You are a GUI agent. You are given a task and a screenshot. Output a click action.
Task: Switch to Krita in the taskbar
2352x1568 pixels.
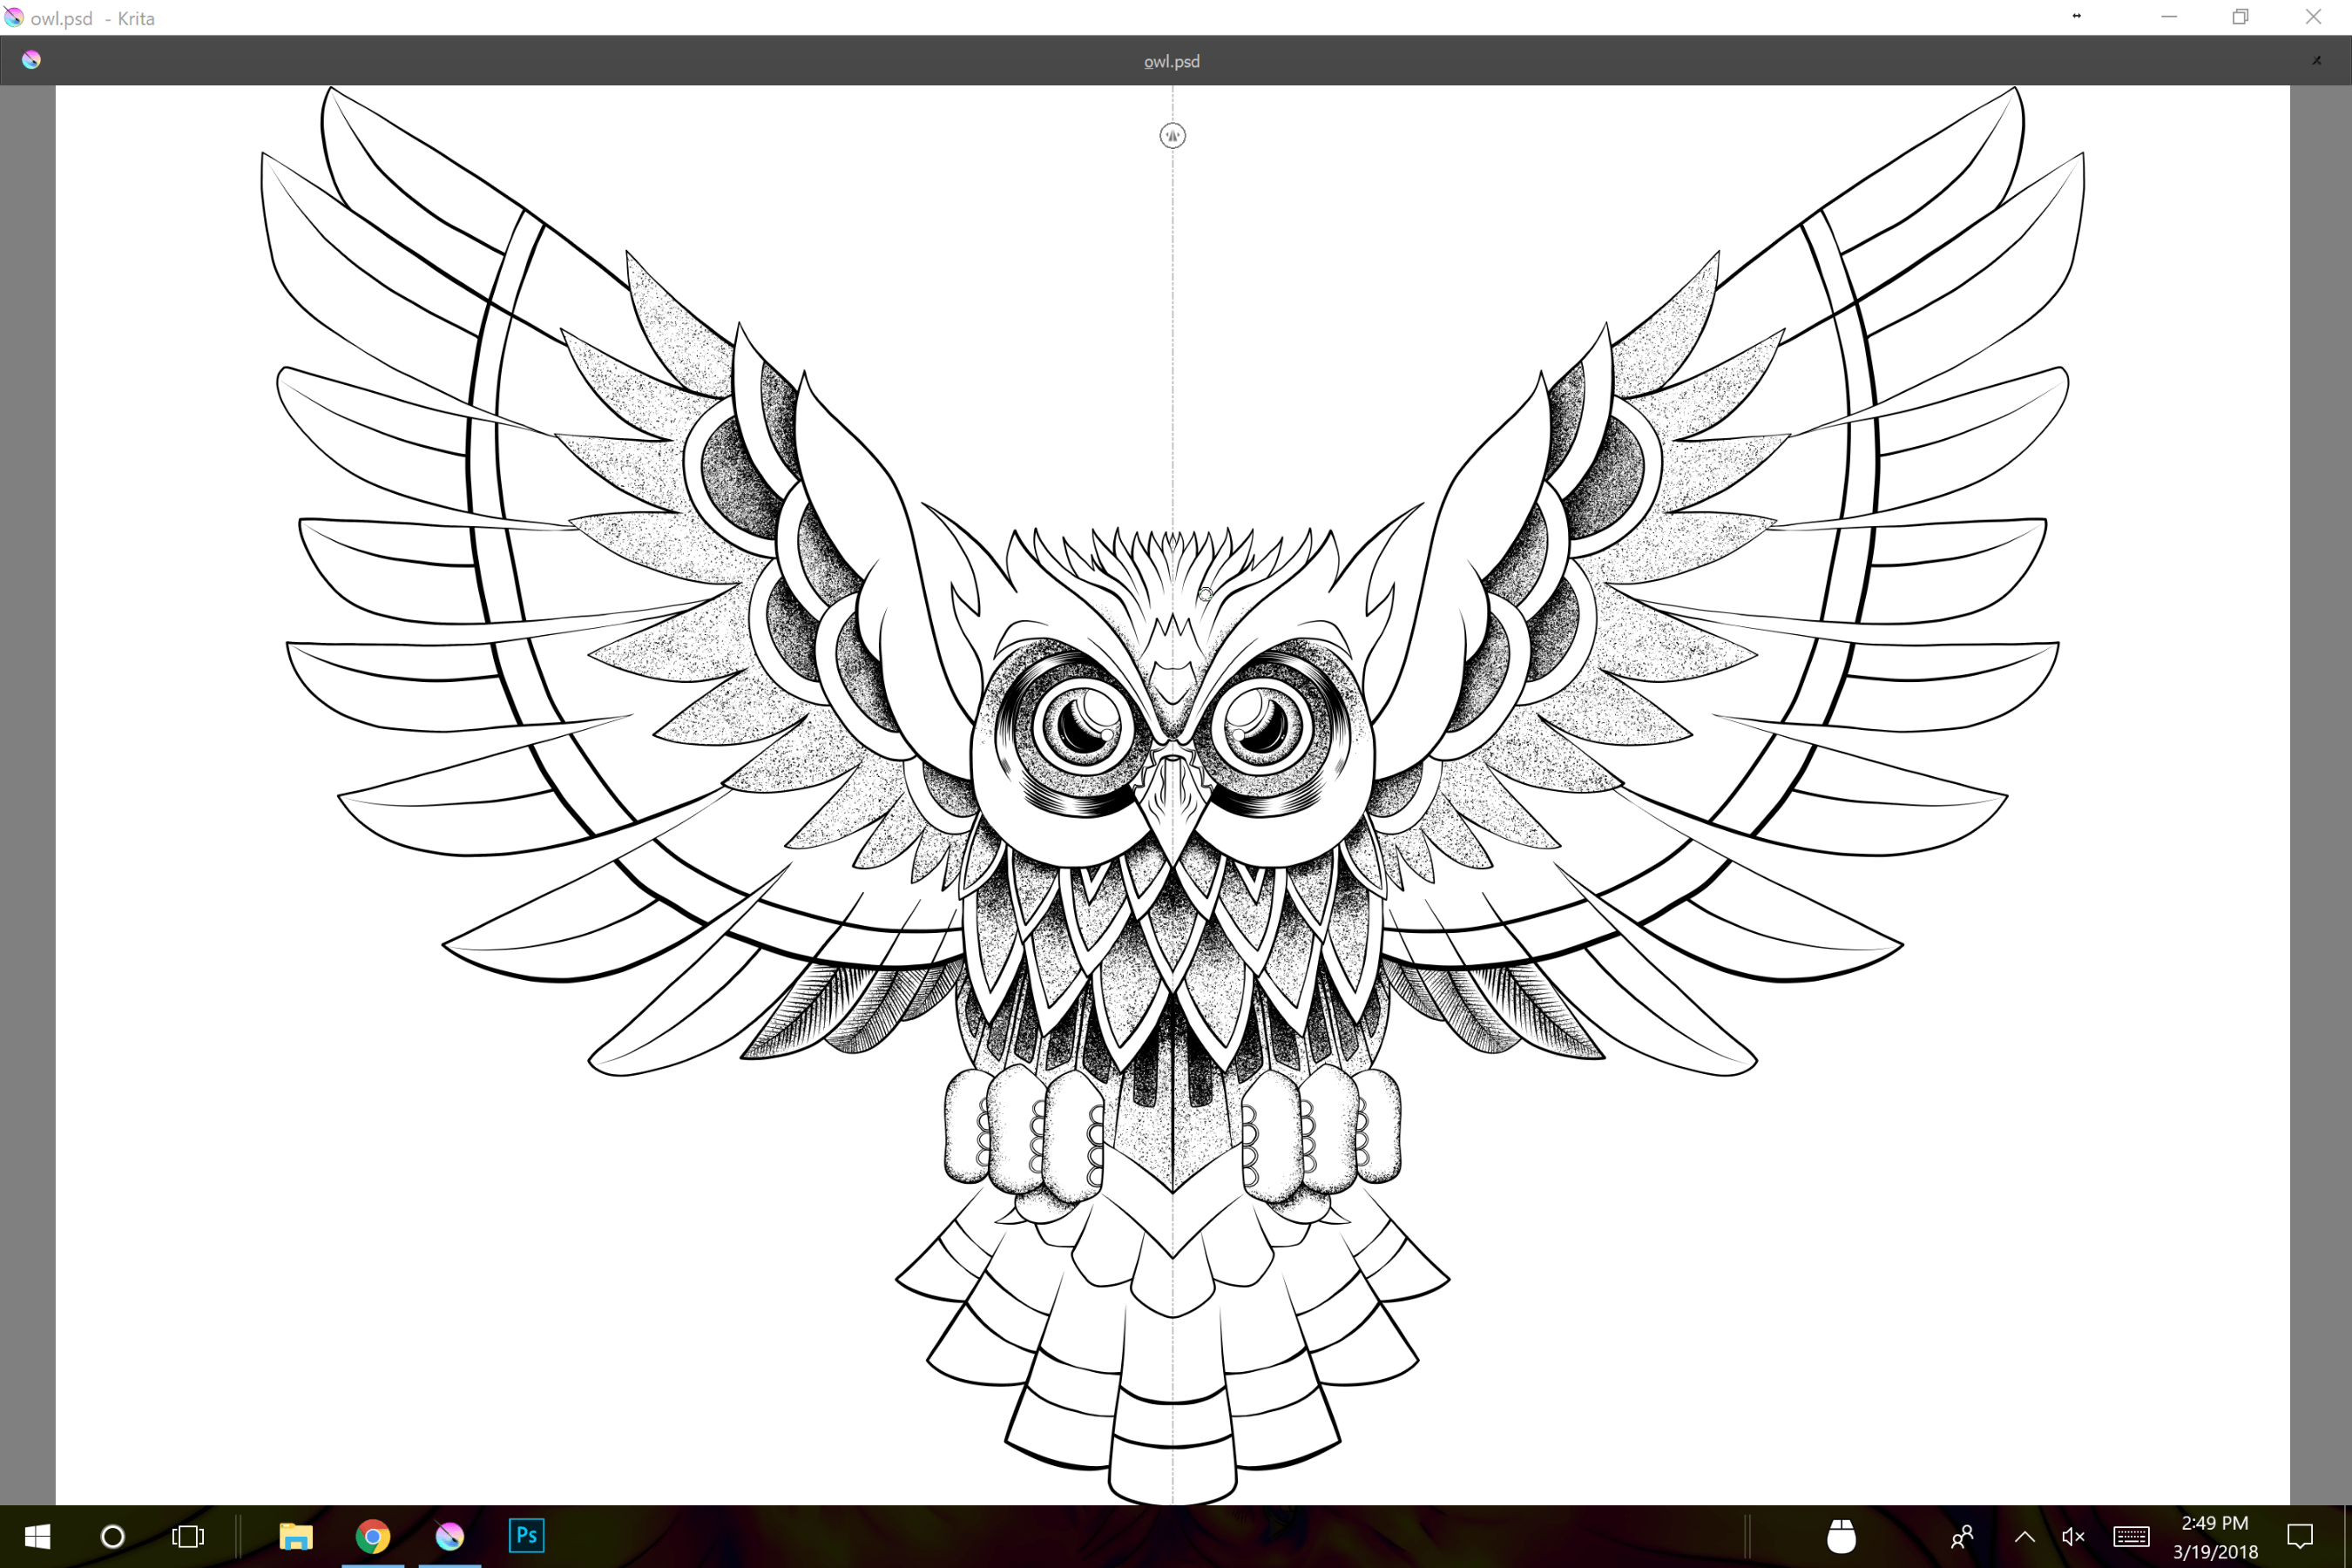449,1535
